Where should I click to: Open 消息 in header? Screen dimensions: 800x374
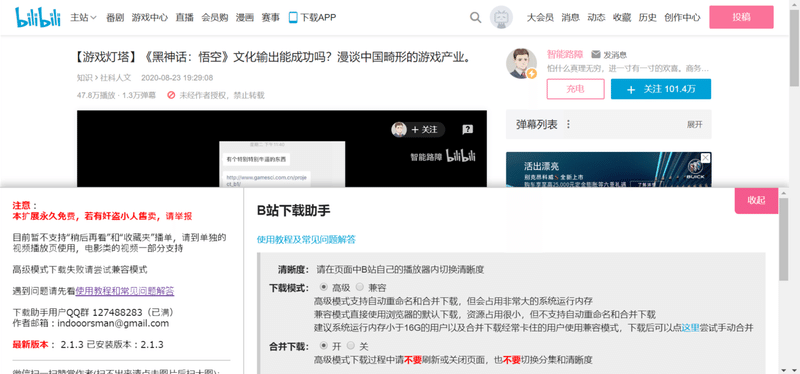click(x=570, y=17)
